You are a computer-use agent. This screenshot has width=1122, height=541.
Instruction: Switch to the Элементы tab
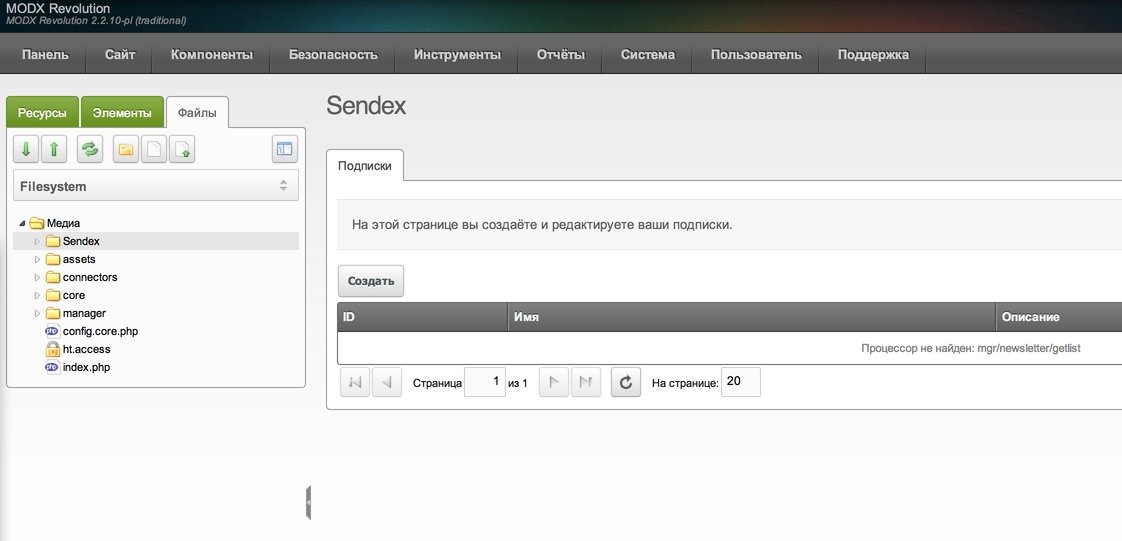(122, 113)
